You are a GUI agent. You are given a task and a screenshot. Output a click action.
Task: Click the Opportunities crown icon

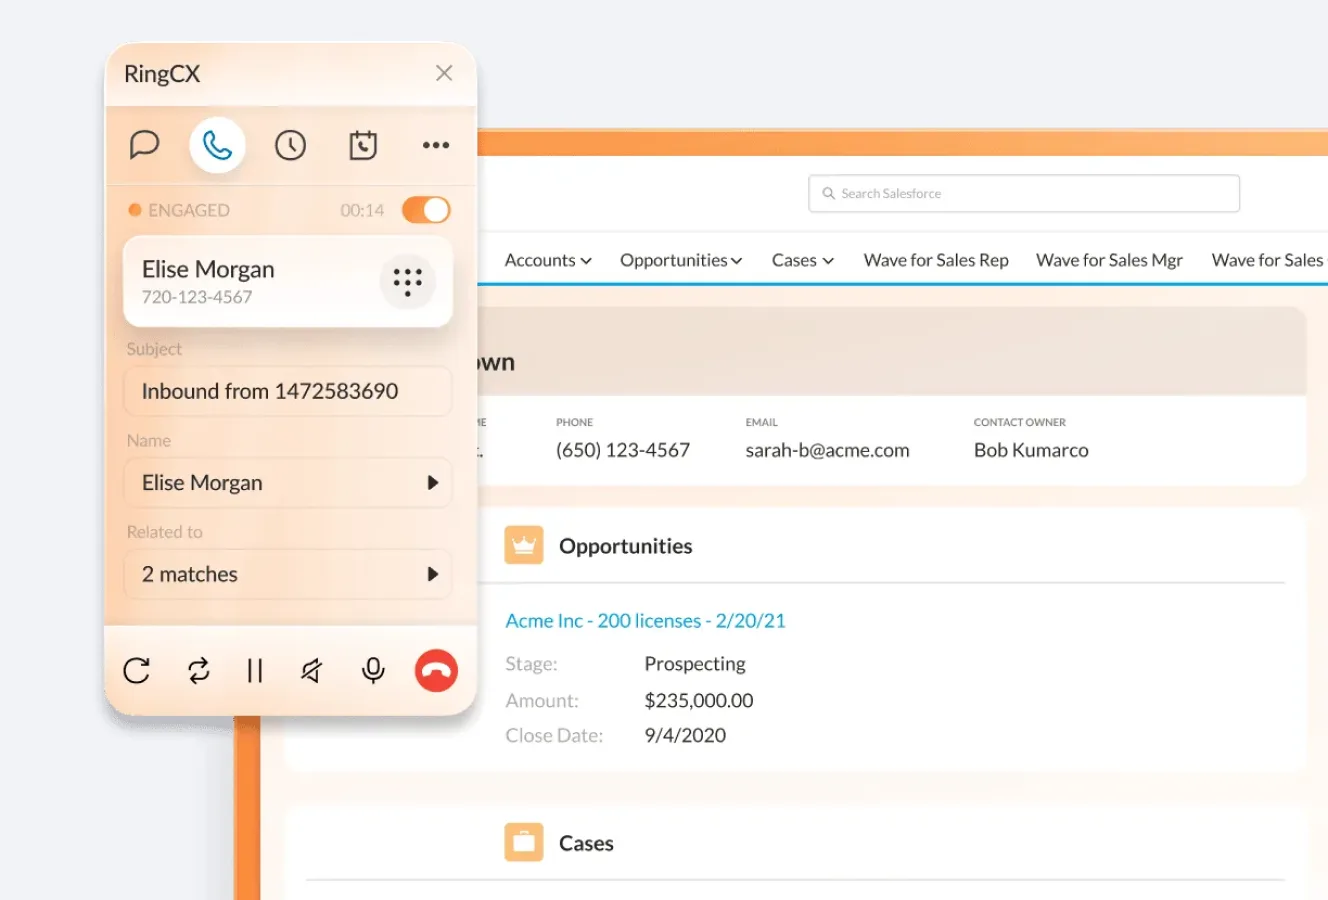524,545
